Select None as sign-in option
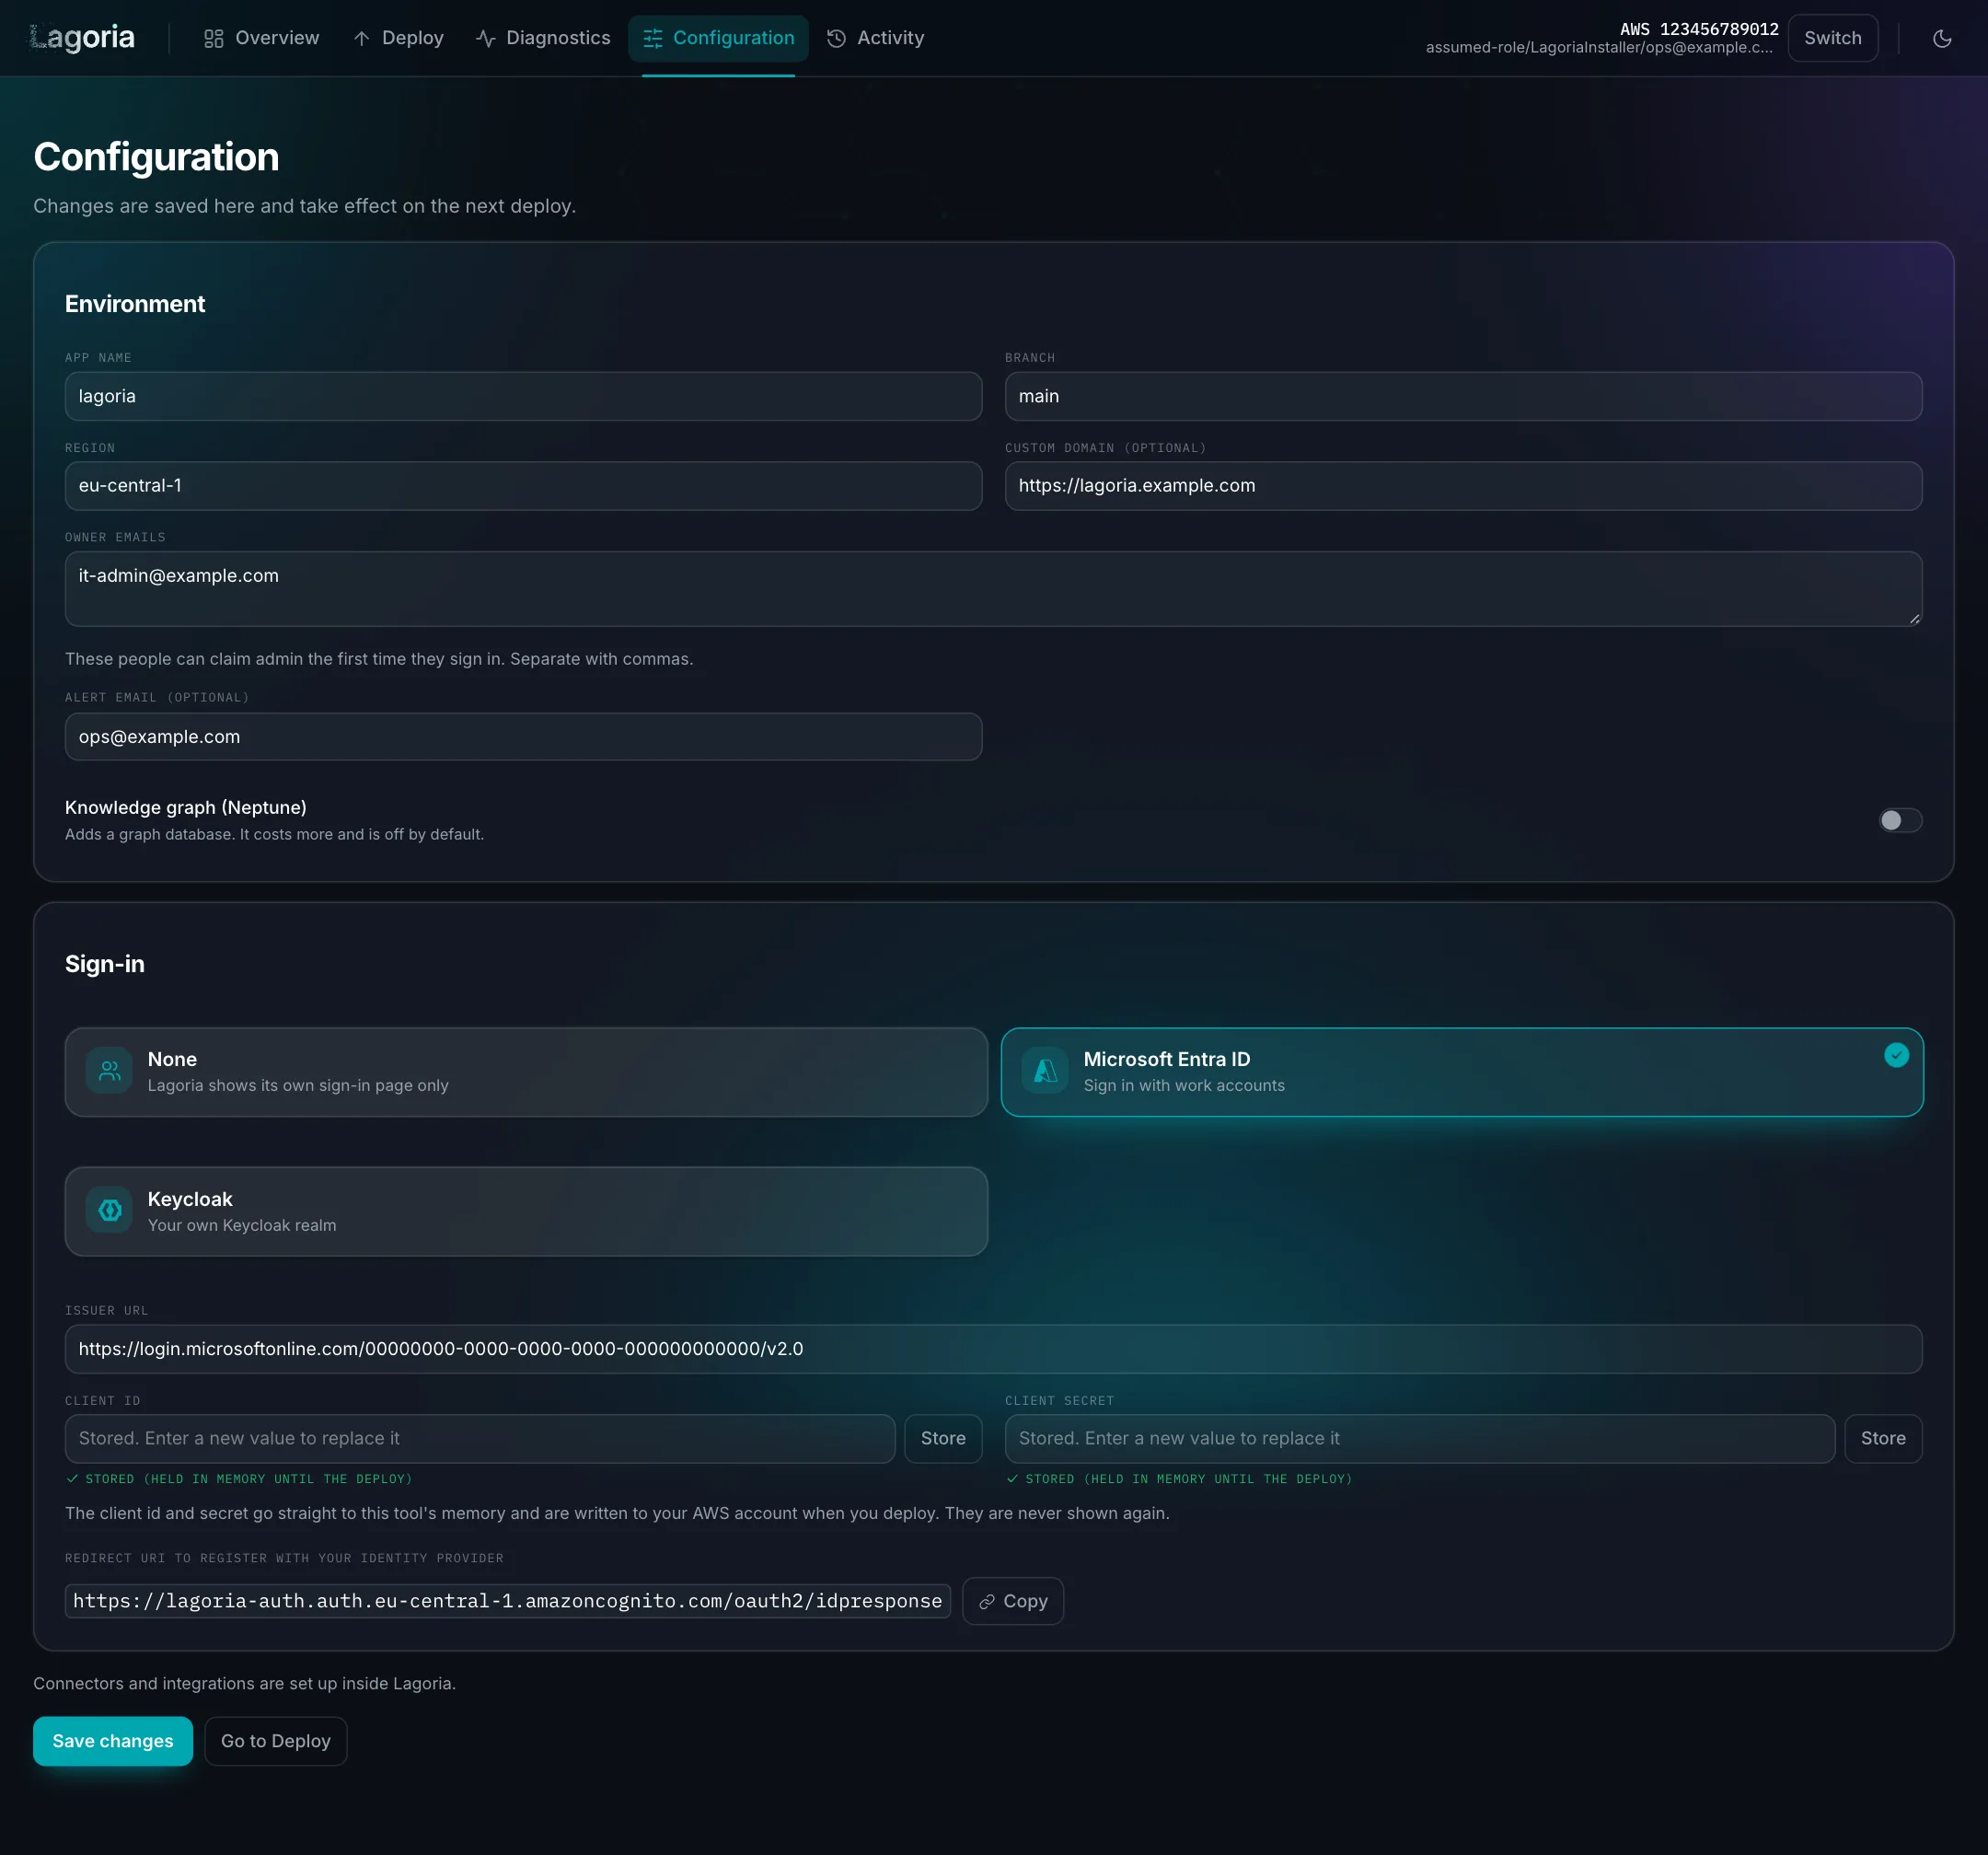This screenshot has width=1988, height=1855. click(x=526, y=1072)
